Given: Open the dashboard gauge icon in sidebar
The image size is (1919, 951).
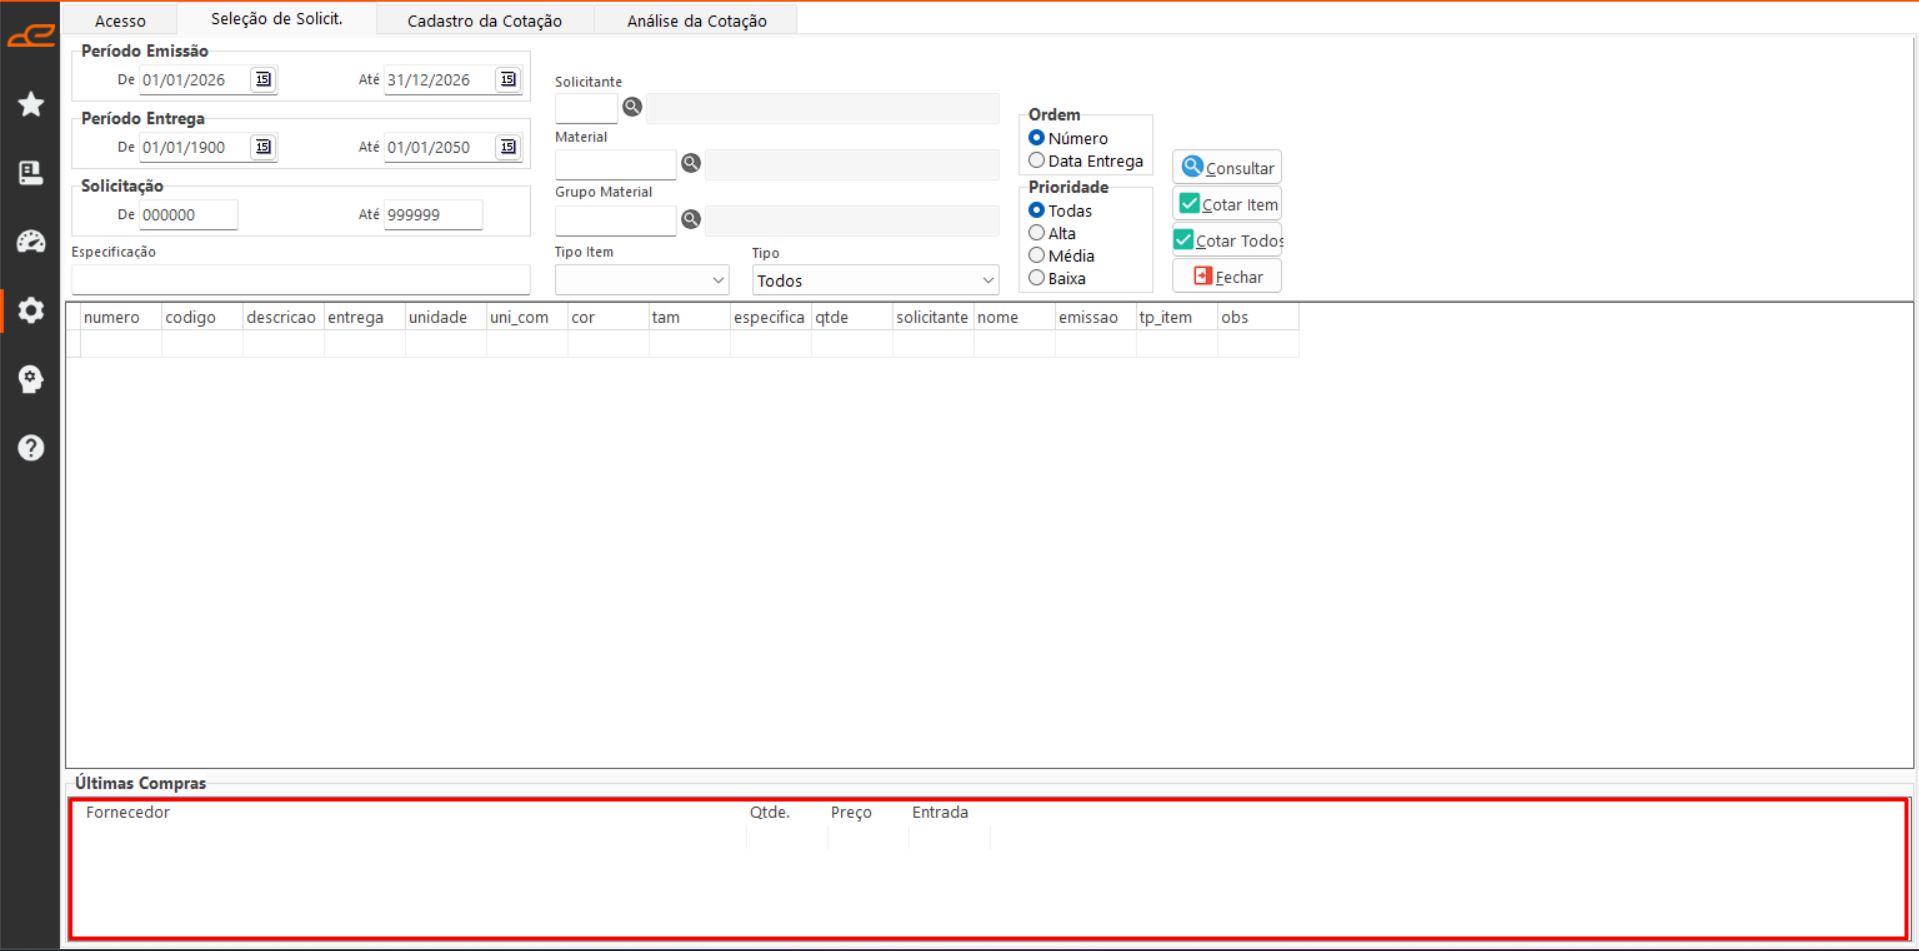Looking at the screenshot, I should coord(31,241).
